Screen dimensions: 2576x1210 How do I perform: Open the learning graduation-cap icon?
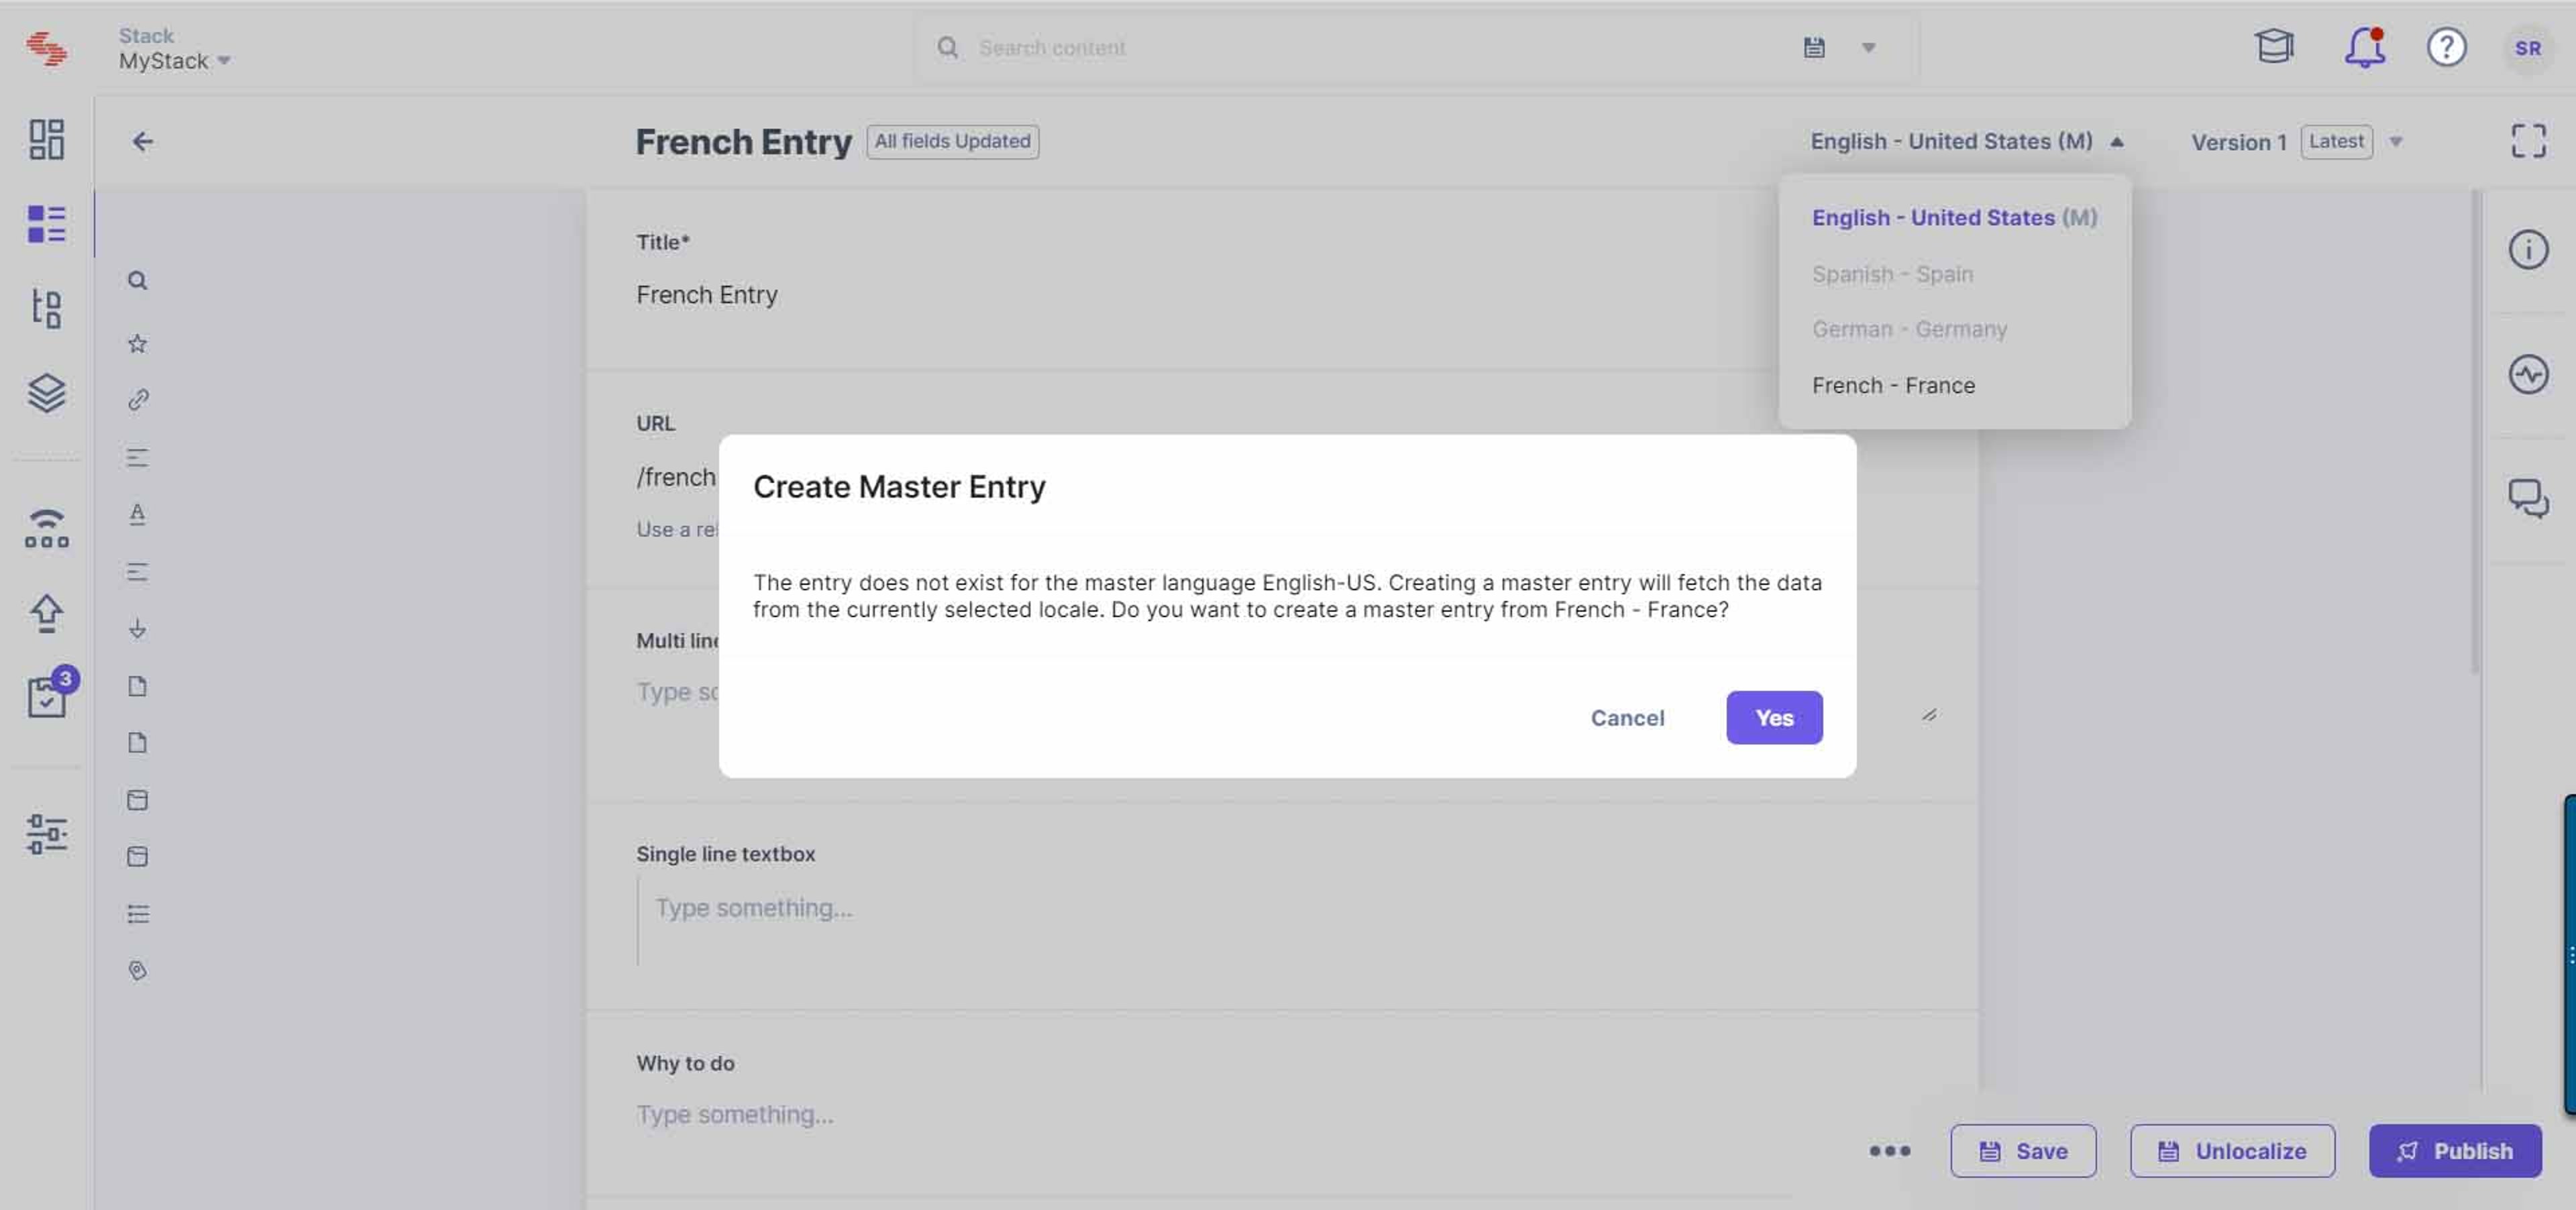coord(2274,46)
